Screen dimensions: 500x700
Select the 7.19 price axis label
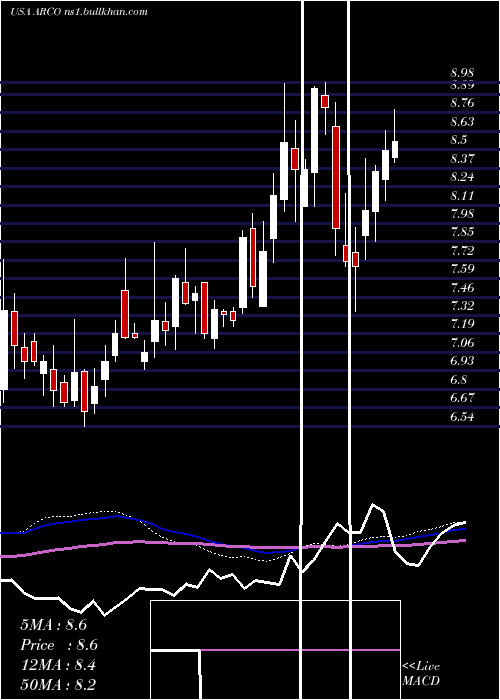click(462, 324)
